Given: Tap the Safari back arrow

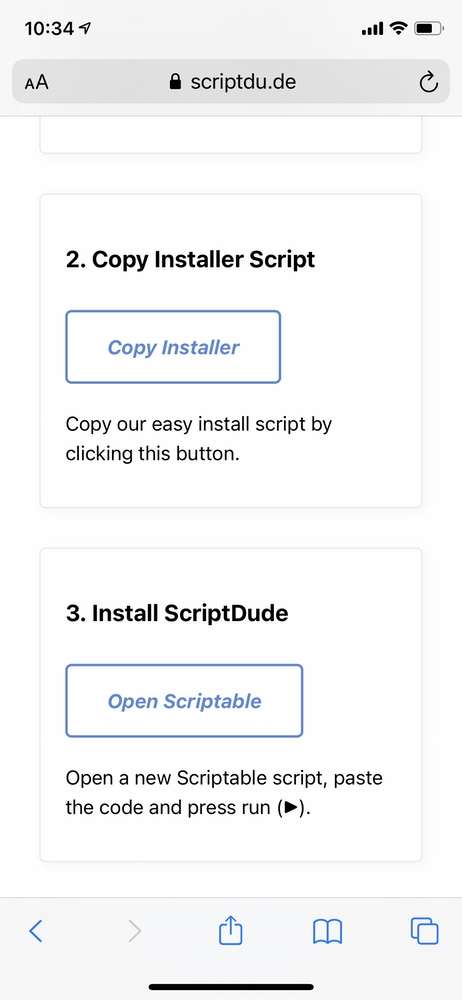Looking at the screenshot, I should 36,931.
